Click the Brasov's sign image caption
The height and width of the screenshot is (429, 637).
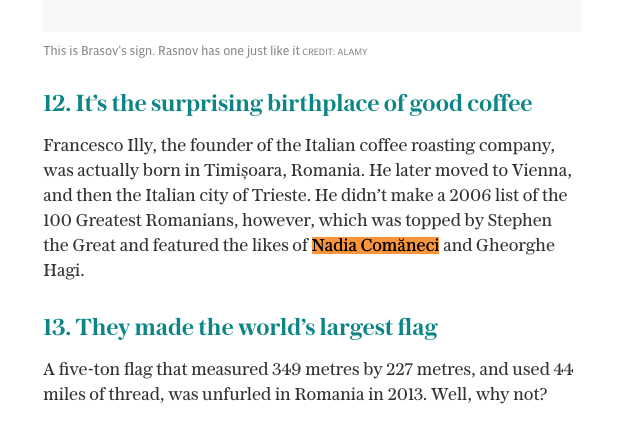171,51
